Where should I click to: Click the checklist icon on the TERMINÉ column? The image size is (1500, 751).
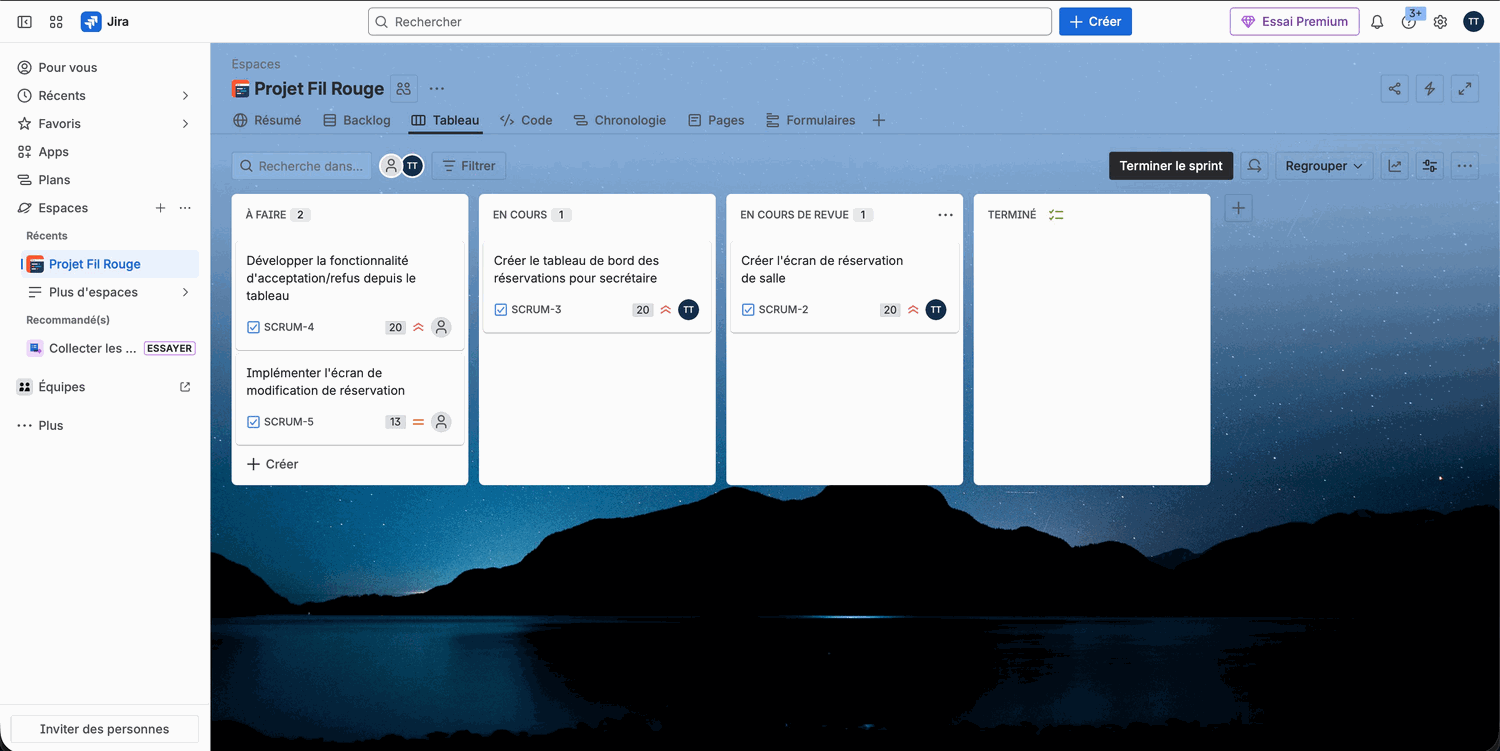click(1056, 215)
